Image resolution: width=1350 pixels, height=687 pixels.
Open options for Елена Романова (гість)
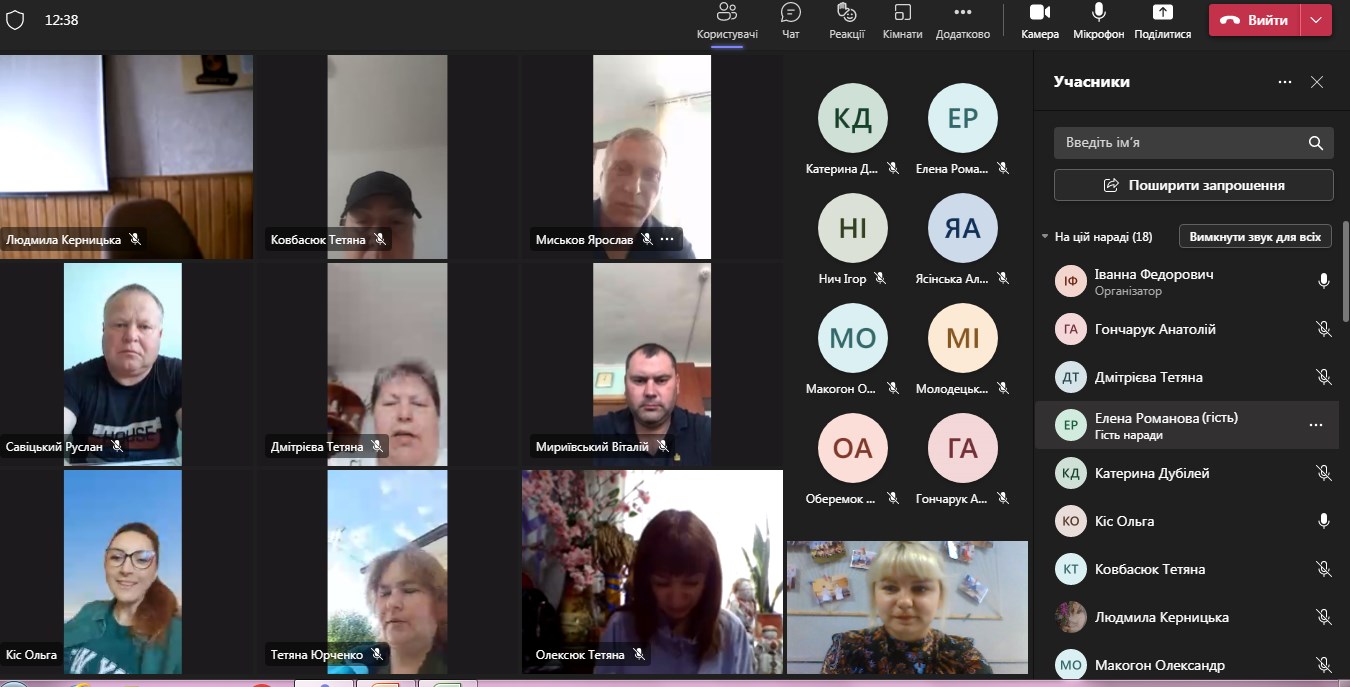click(1316, 425)
